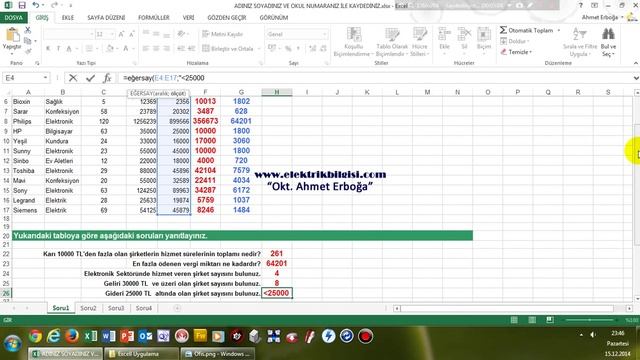This screenshot has width=640, height=360.
Task: Switch to GÖZDEN GEÇİR ribbon tab
Action: pyautogui.click(x=227, y=18)
